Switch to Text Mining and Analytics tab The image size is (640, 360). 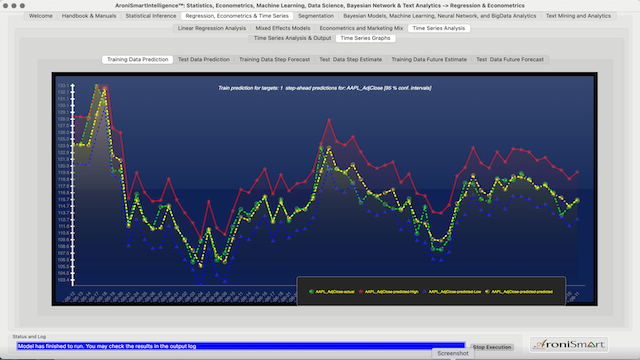click(x=578, y=16)
